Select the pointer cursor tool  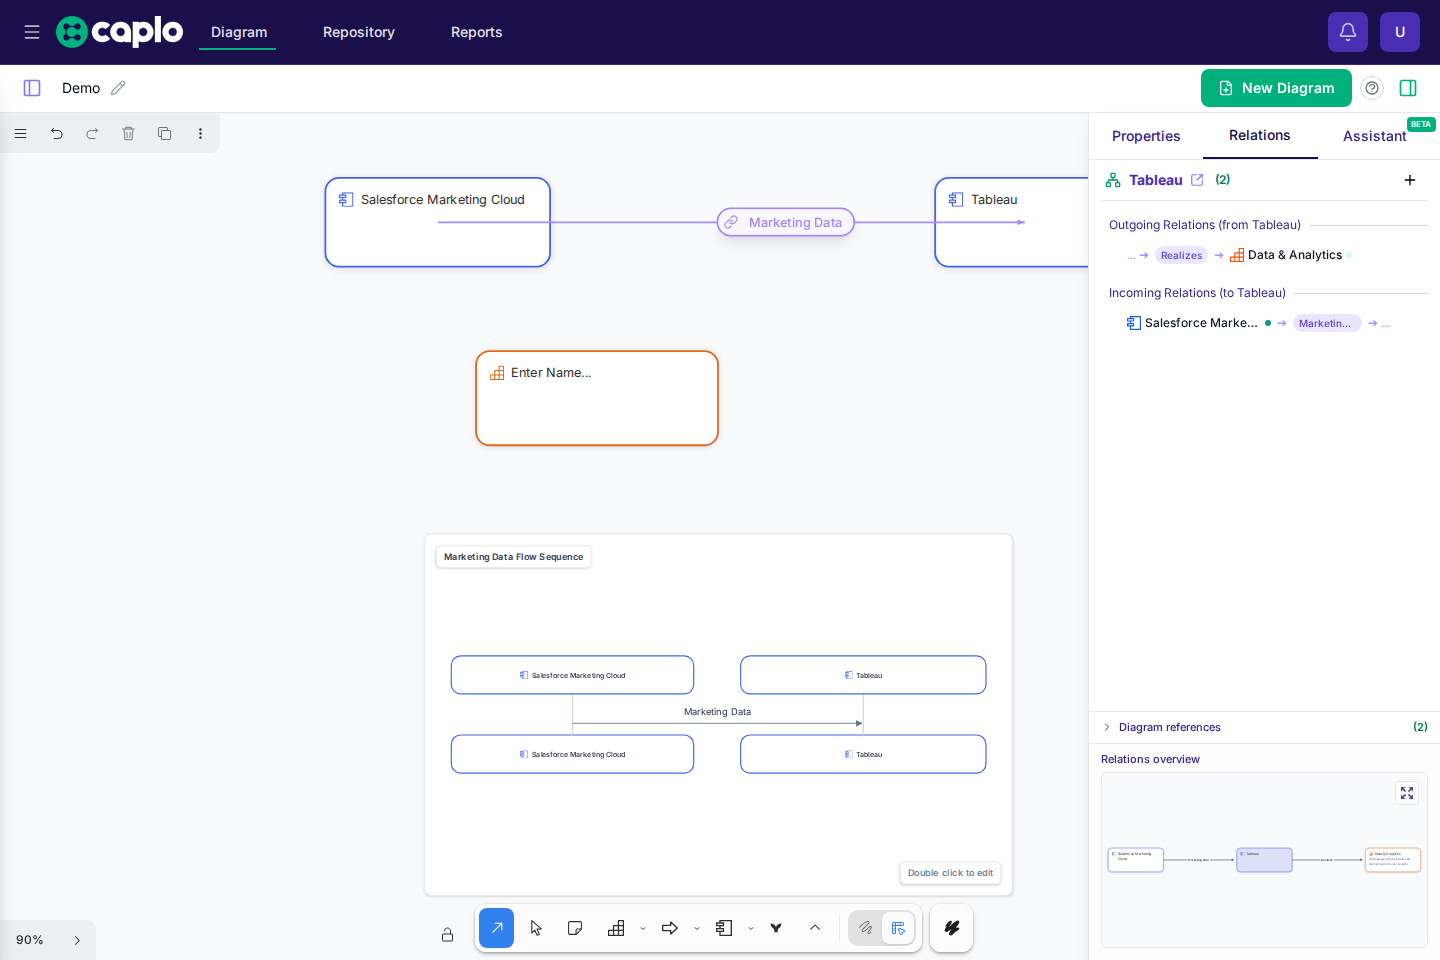click(536, 928)
